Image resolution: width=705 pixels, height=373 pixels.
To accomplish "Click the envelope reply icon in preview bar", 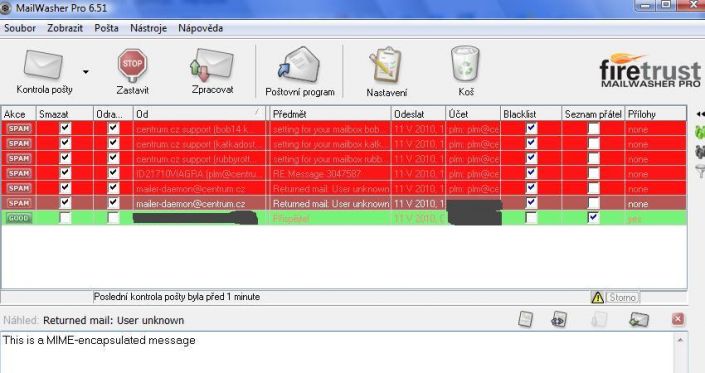I will 638,320.
